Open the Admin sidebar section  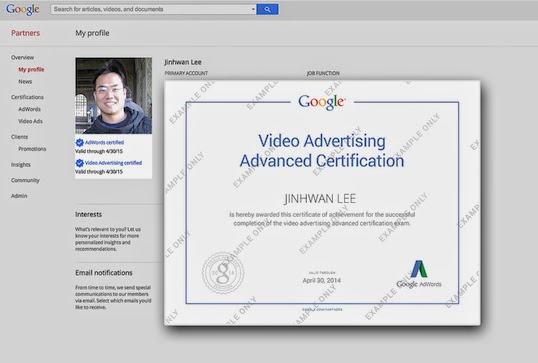(x=19, y=196)
